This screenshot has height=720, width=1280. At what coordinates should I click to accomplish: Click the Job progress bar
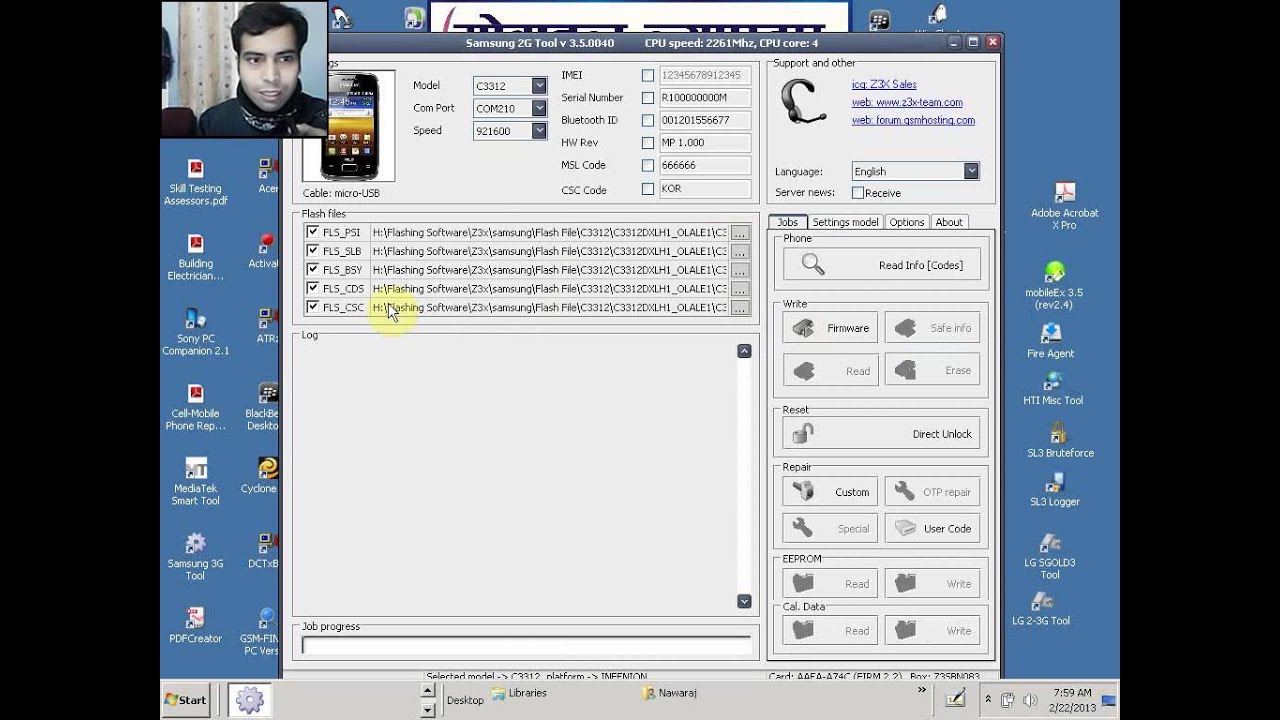coord(526,646)
